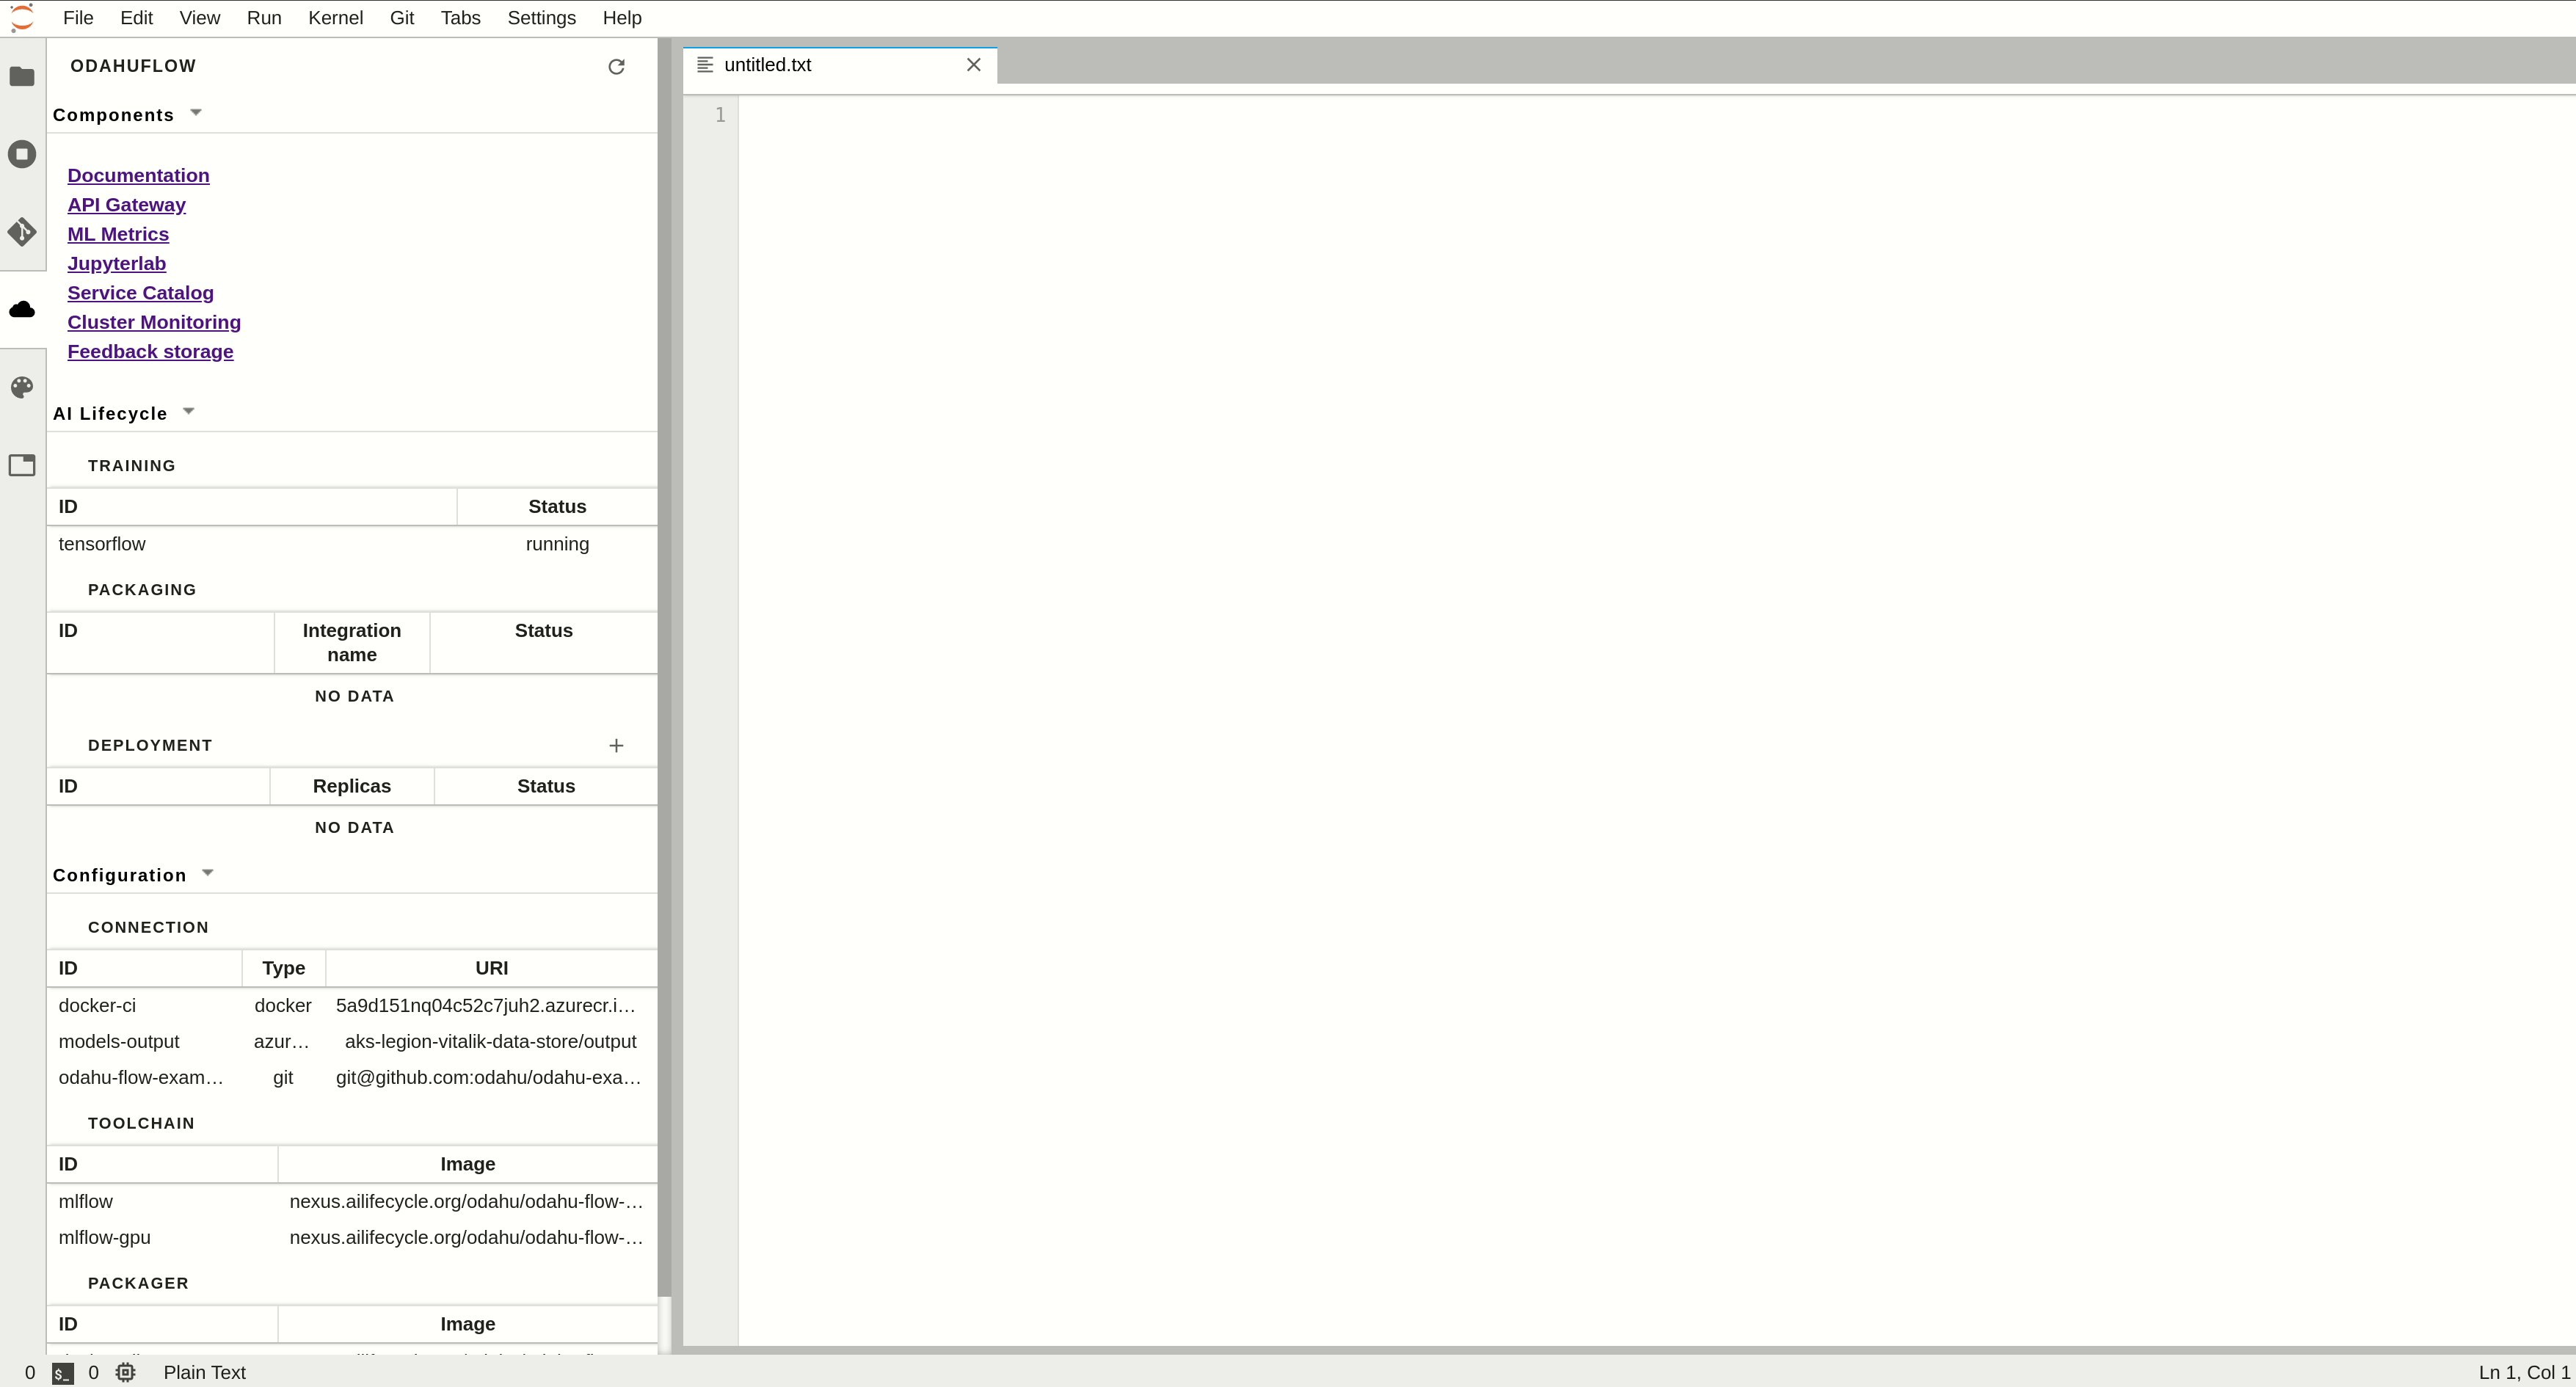
Task: Click the sidebar cloud icon
Action: pos(22,309)
